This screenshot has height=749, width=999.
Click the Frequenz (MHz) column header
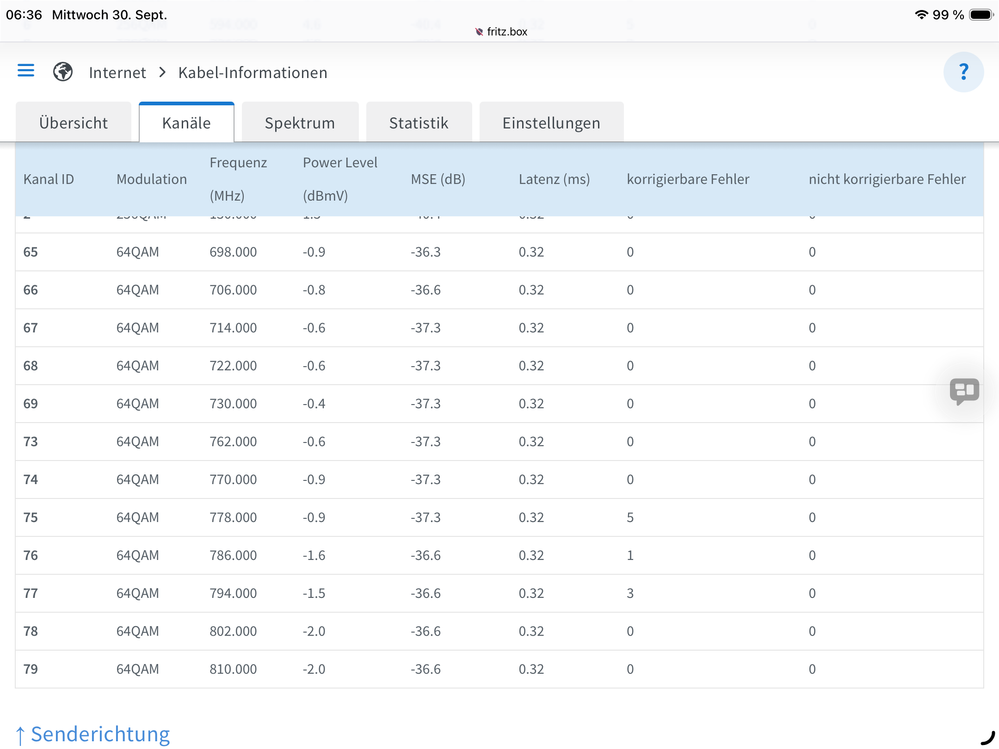(x=238, y=179)
